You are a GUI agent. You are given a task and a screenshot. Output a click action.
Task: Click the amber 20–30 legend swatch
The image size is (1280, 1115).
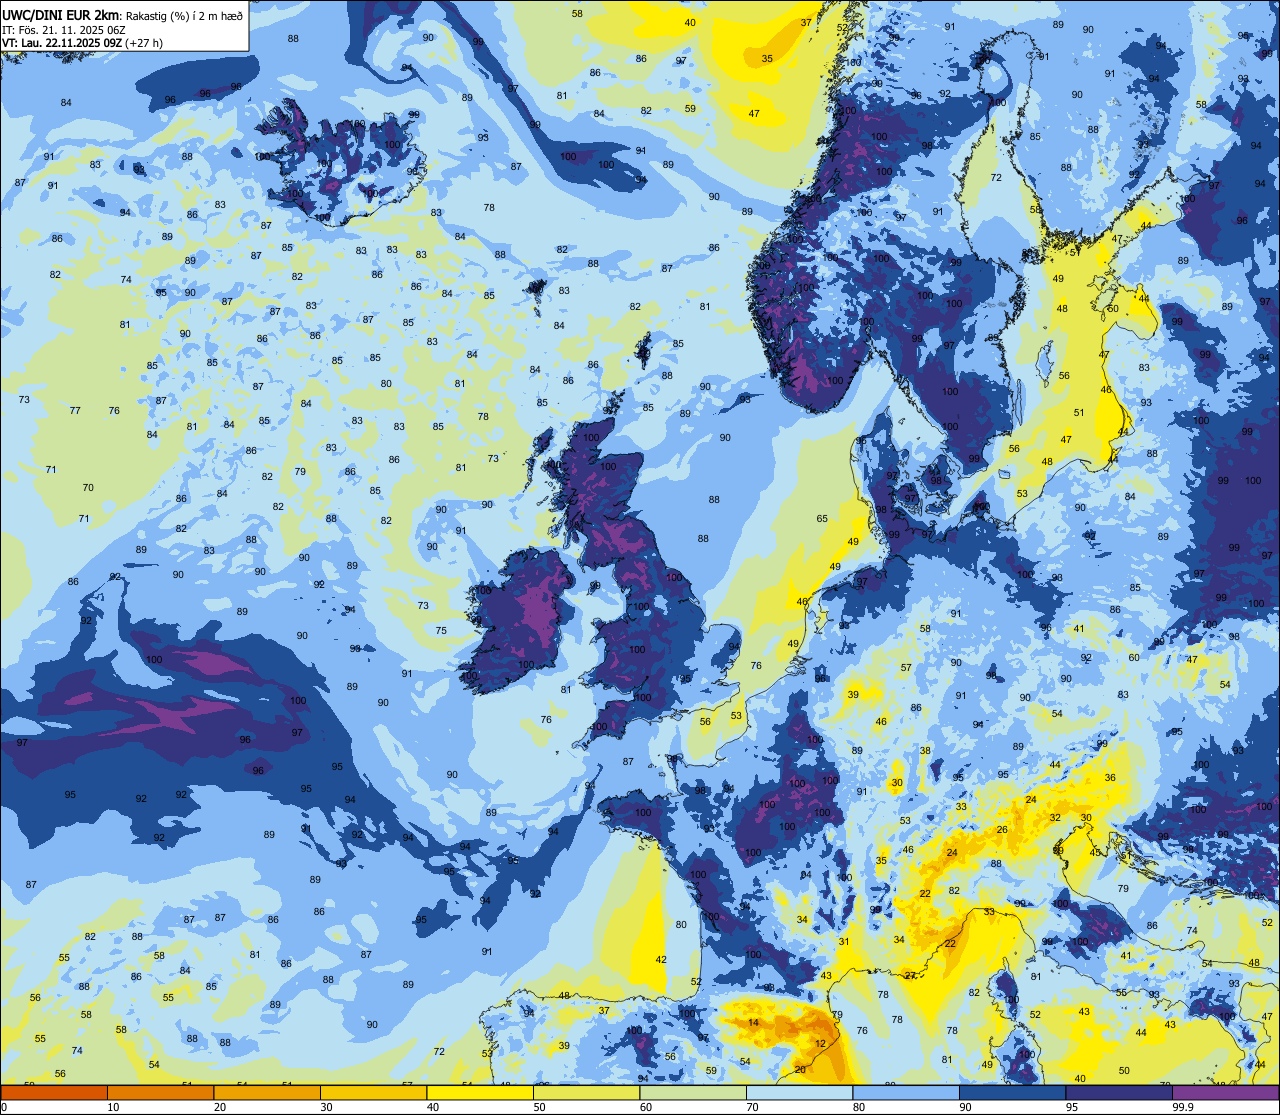click(x=267, y=1093)
